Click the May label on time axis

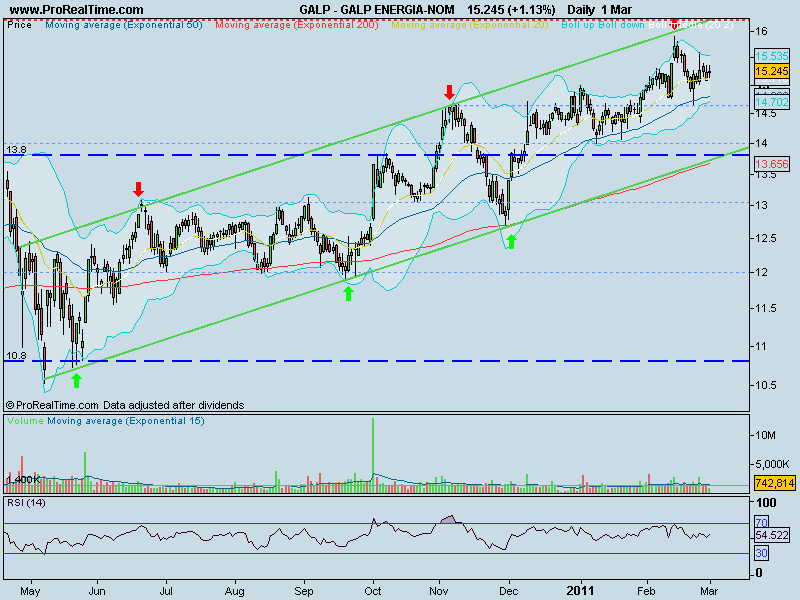[x=31, y=591]
